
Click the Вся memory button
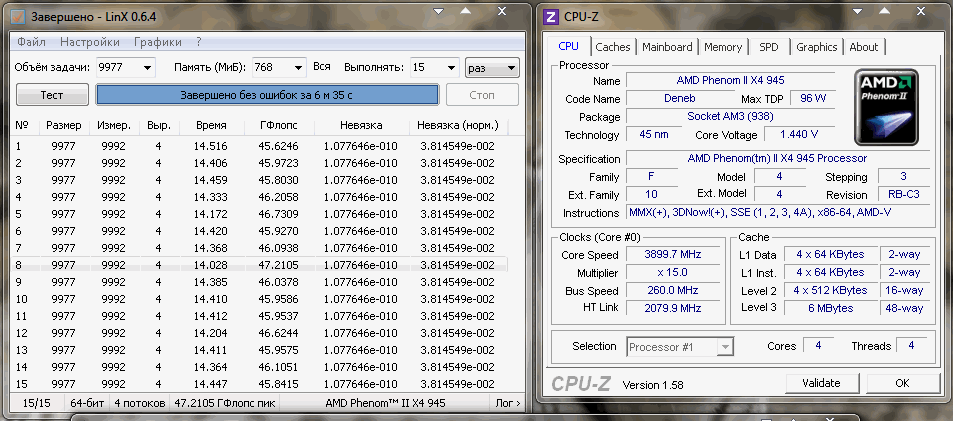tap(322, 67)
